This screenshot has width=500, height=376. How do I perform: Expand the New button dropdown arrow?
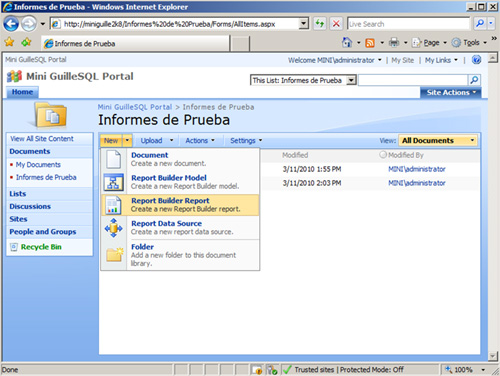127,141
